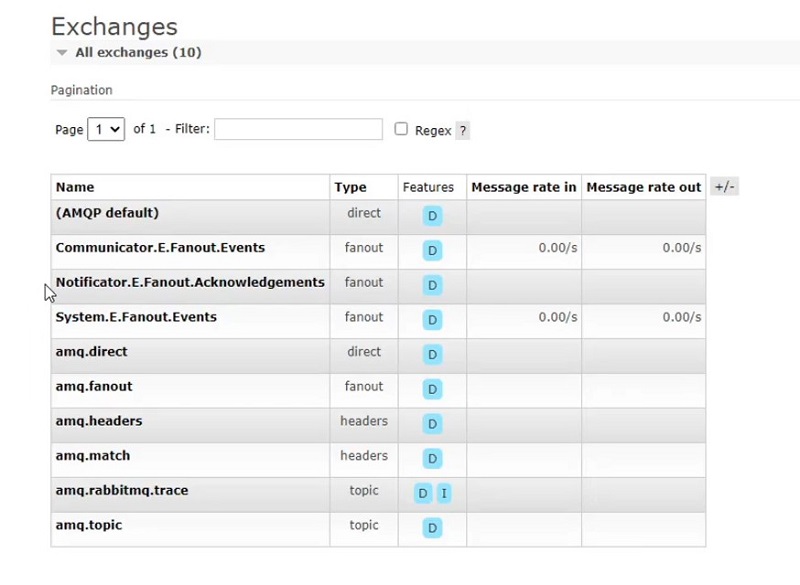Screen dimensions: 800x585
Task: Open the amq.fanout exchange
Action: coord(94,386)
